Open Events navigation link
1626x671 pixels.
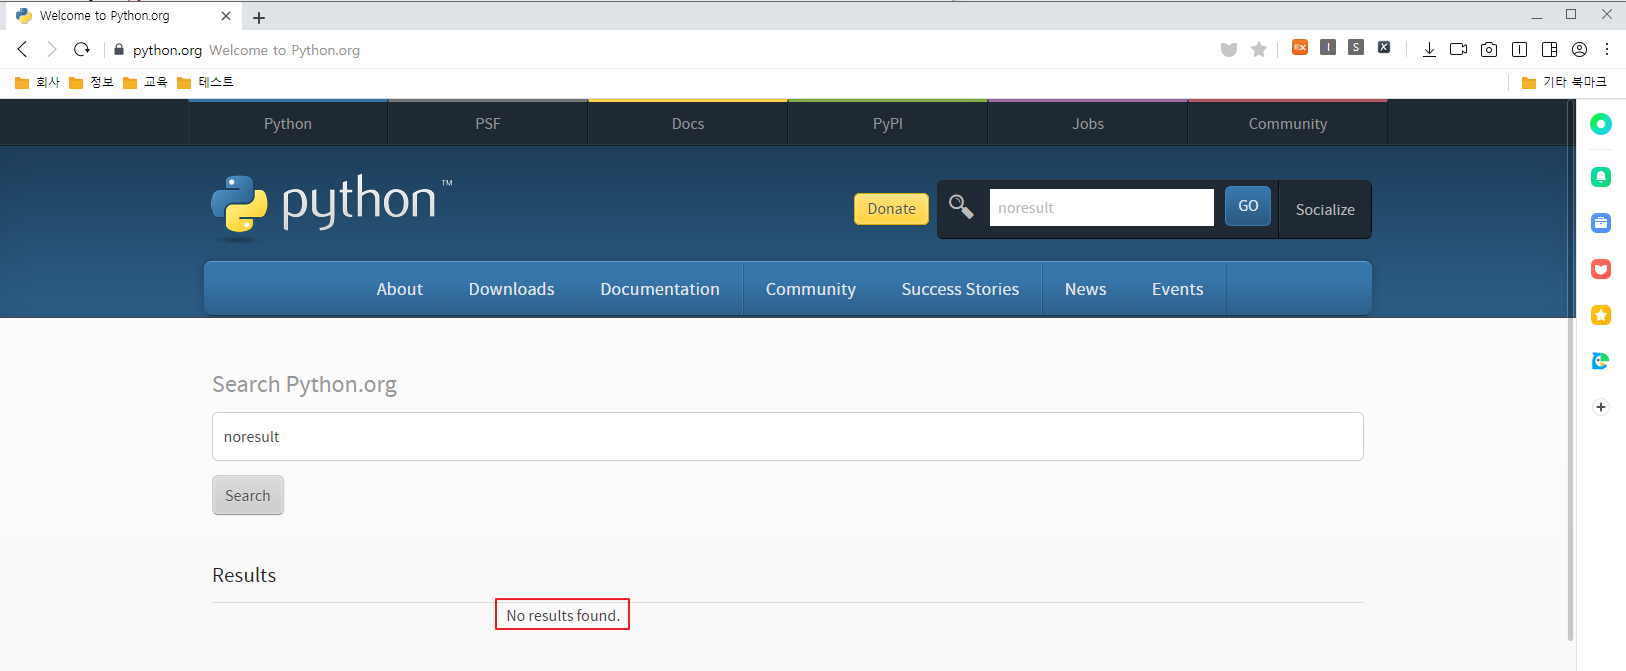pos(1177,289)
